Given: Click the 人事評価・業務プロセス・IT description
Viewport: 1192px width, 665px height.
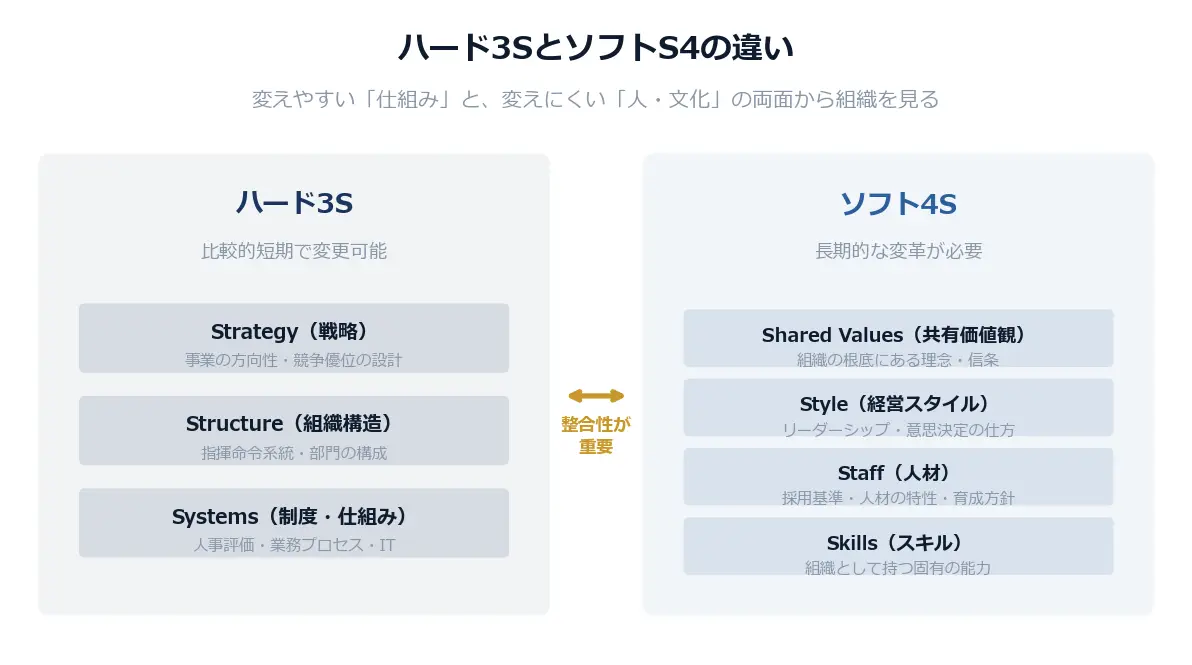Looking at the screenshot, I should click(x=294, y=545).
